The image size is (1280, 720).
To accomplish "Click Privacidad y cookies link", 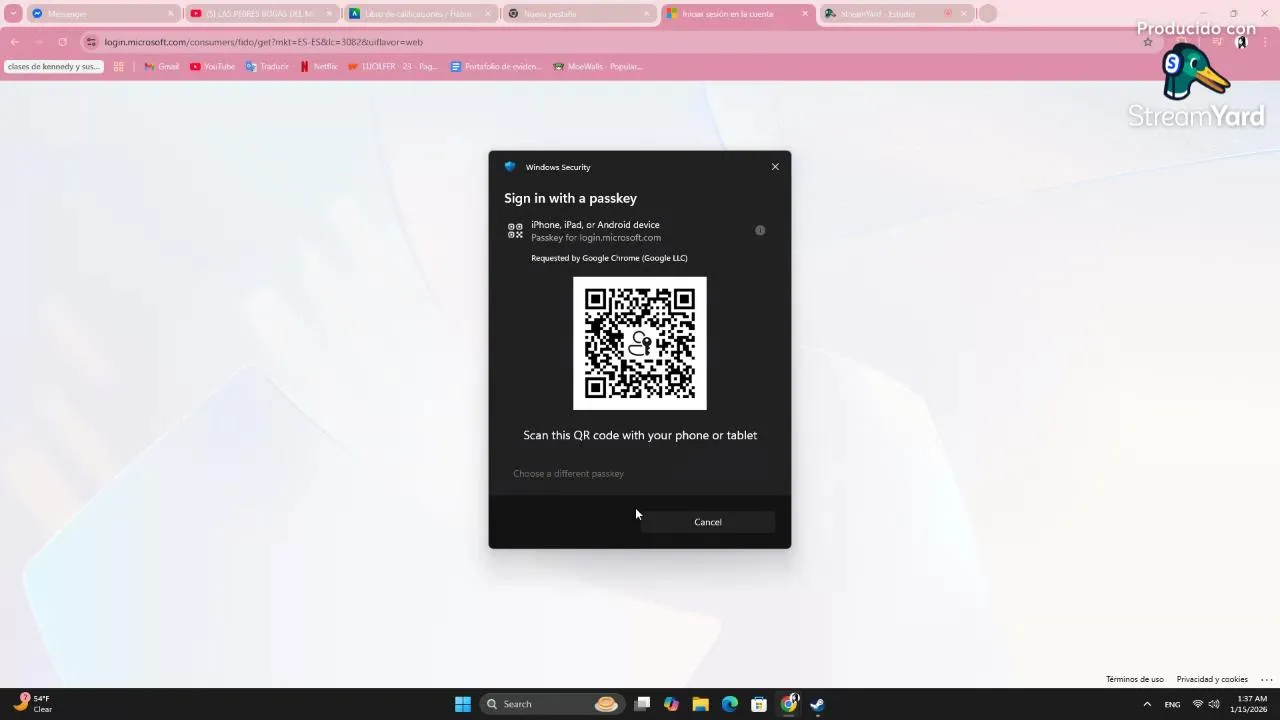I will point(1212,679).
